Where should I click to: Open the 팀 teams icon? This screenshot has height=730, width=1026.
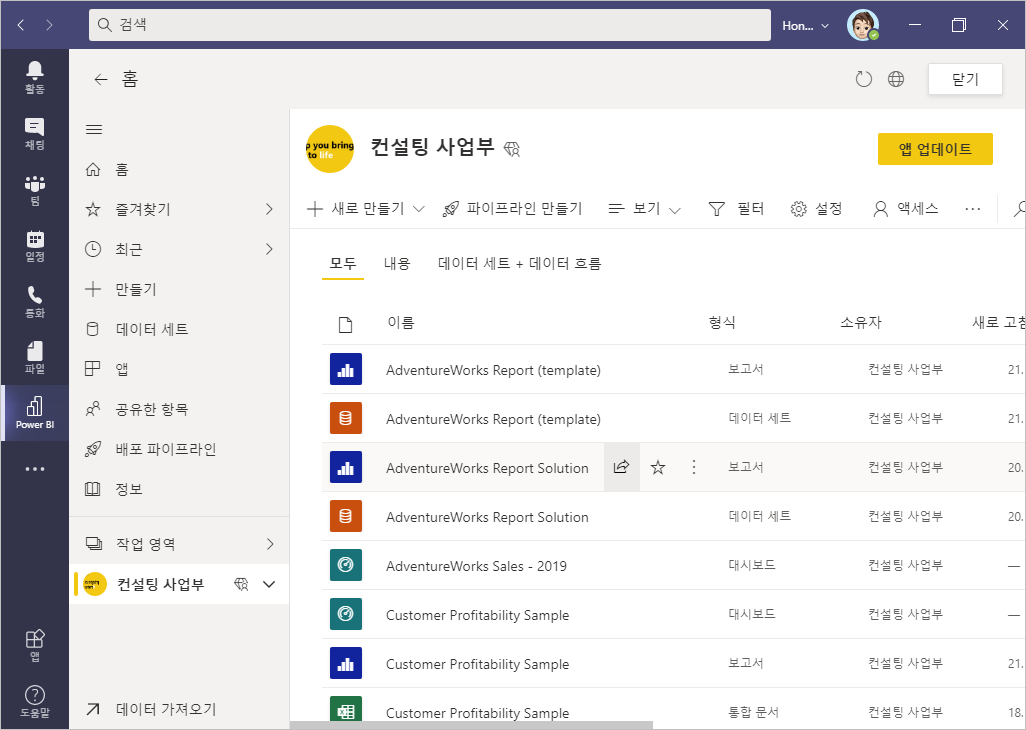(35, 190)
